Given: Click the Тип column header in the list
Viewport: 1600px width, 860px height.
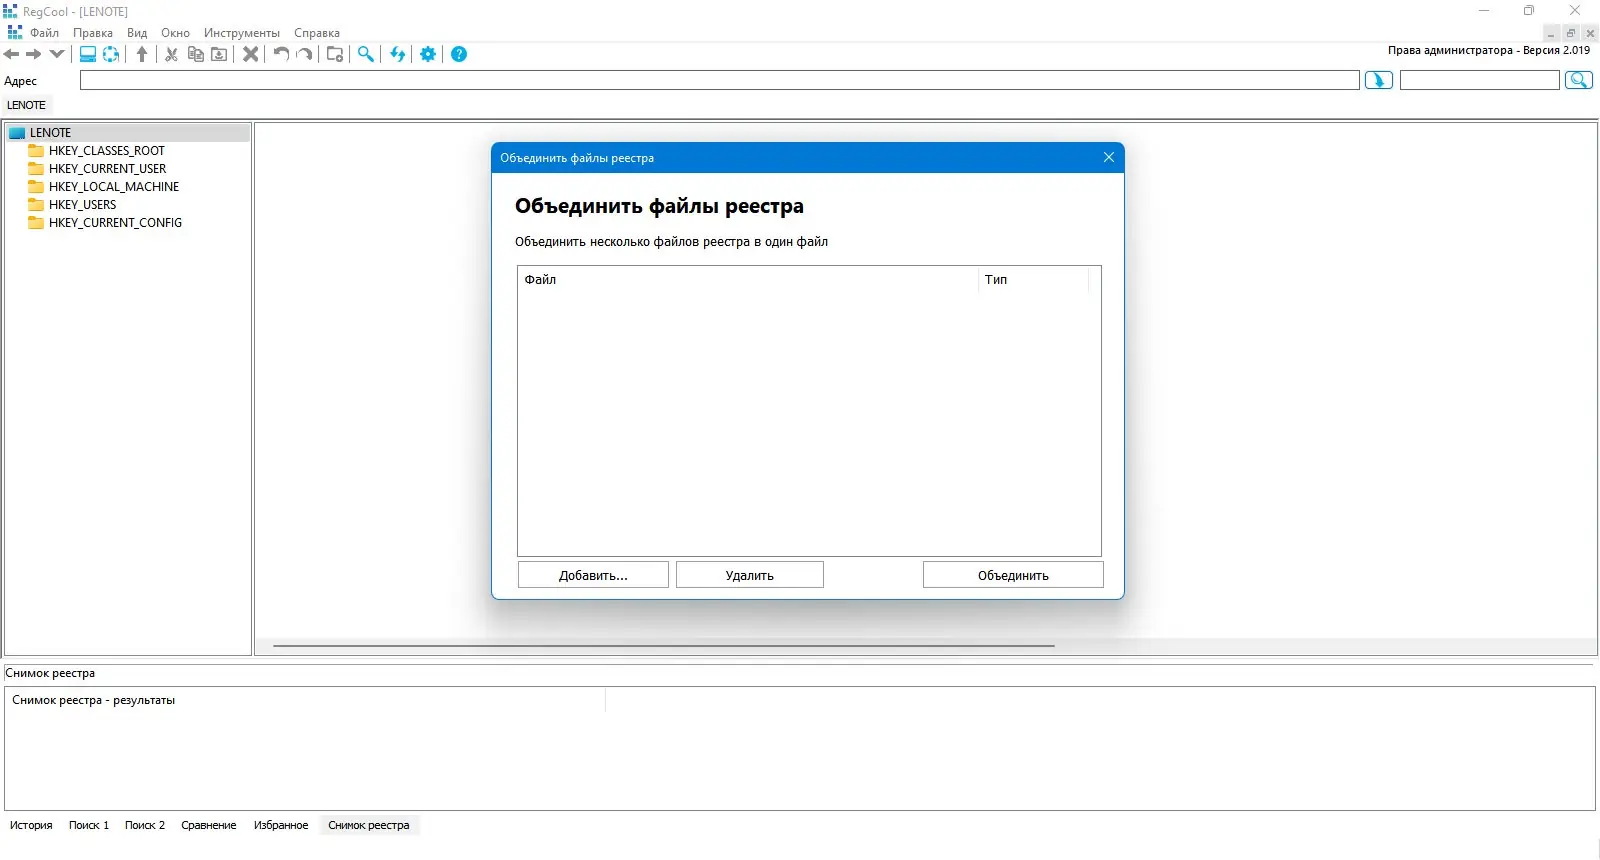Looking at the screenshot, I should [x=1033, y=280].
